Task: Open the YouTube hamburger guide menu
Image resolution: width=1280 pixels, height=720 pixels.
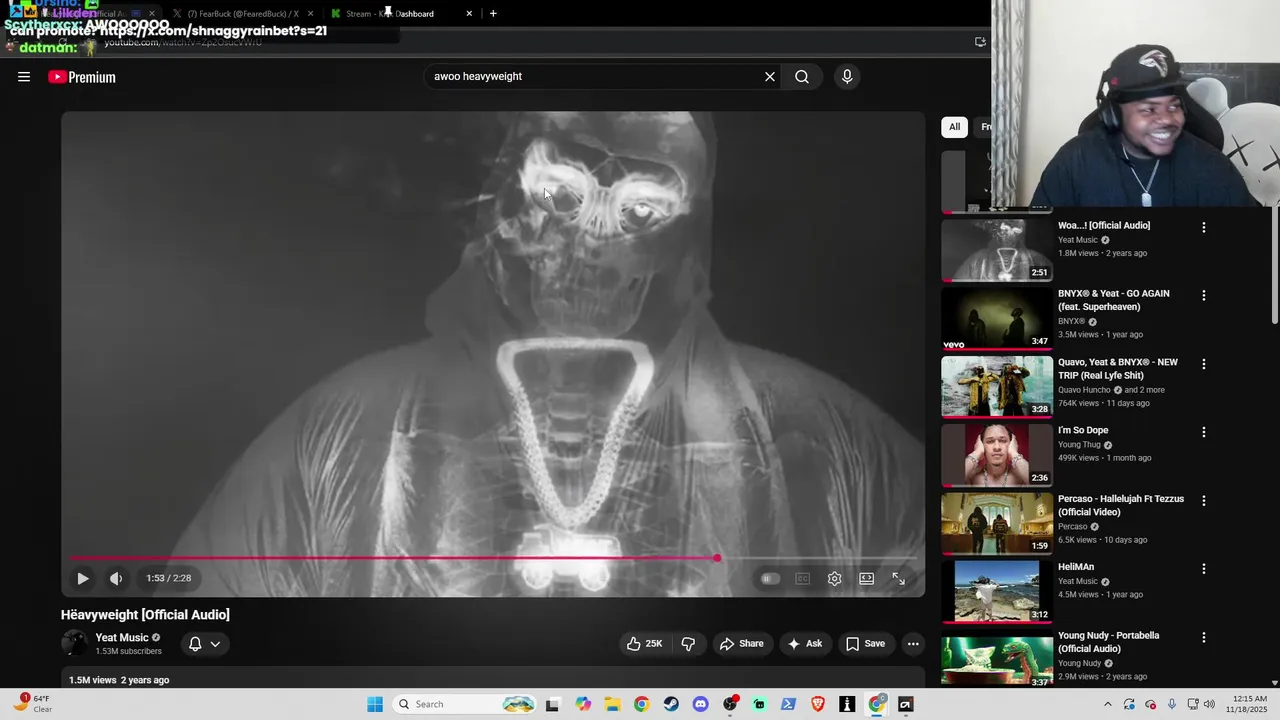Action: (24, 77)
